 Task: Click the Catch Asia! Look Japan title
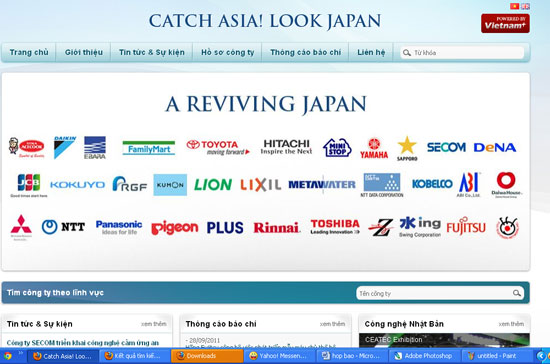[x=265, y=21]
